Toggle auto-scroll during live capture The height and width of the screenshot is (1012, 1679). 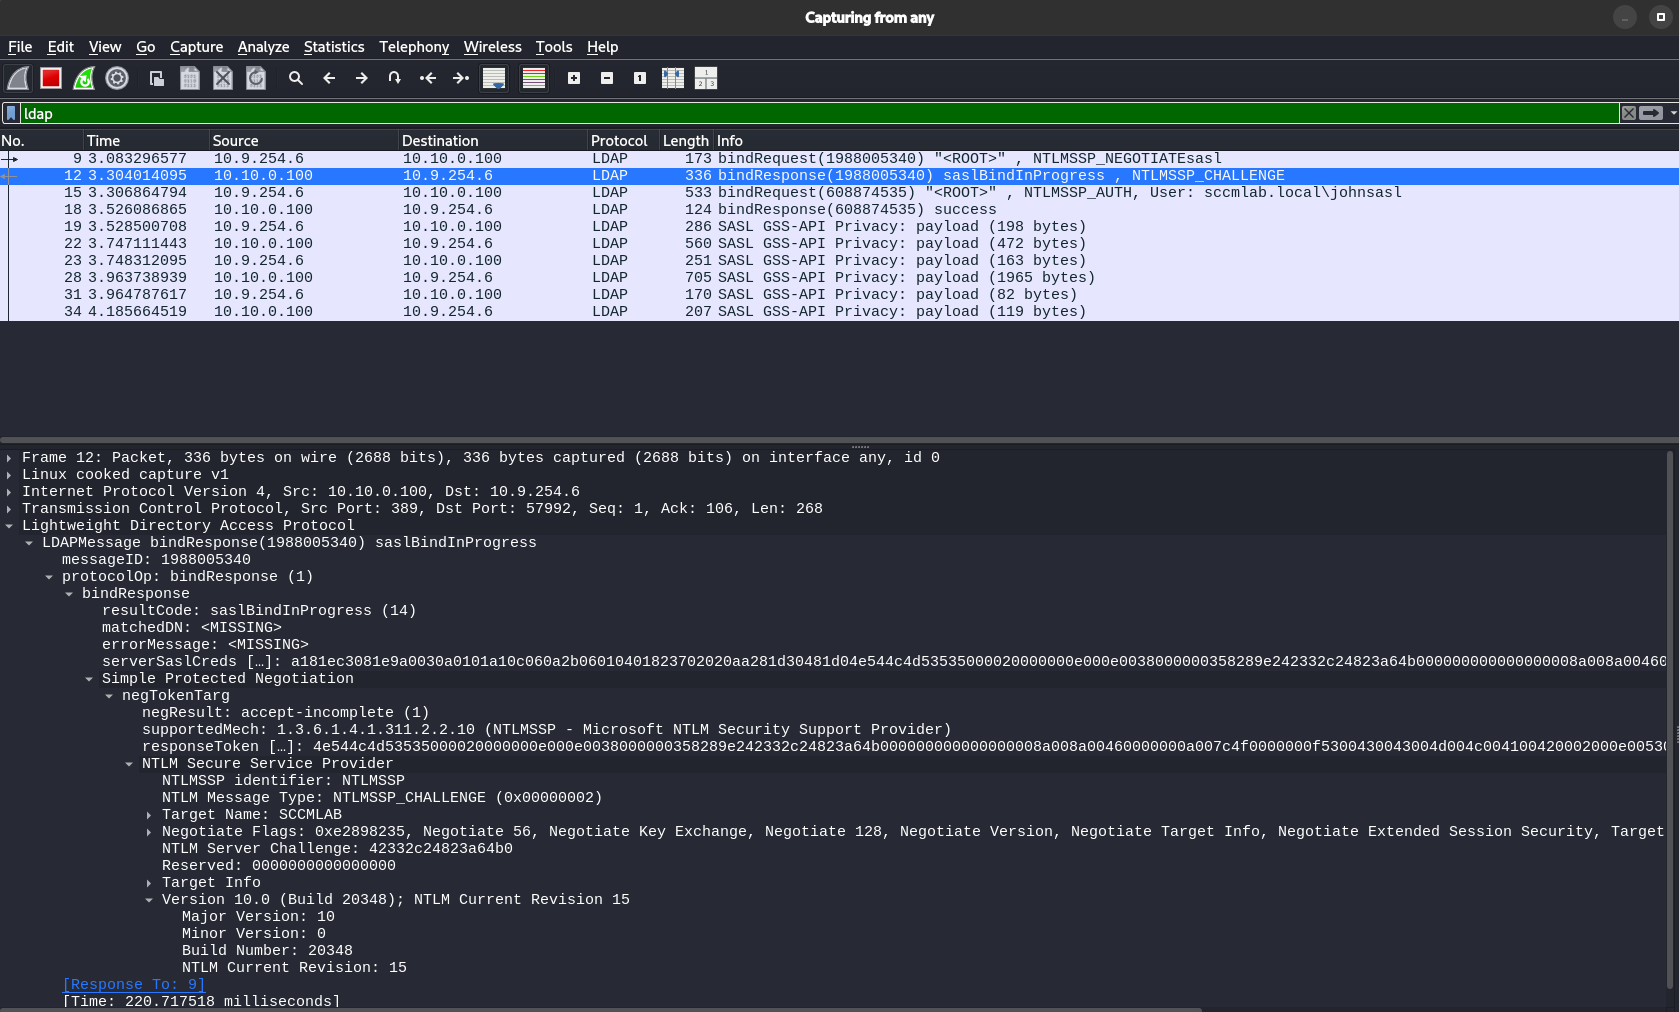point(494,78)
